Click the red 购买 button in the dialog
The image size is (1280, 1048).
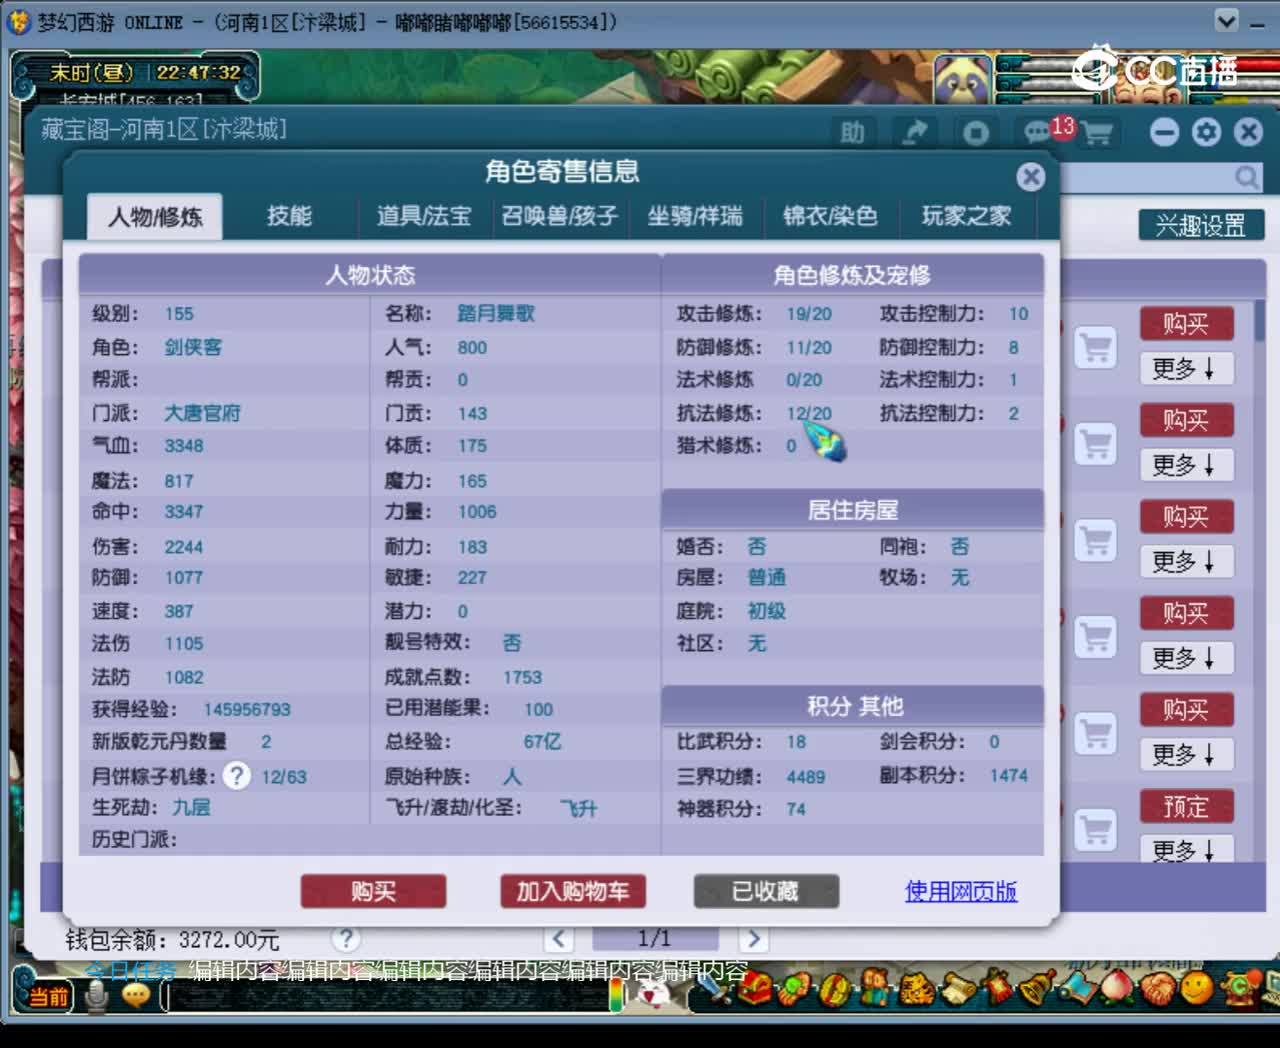(x=373, y=891)
